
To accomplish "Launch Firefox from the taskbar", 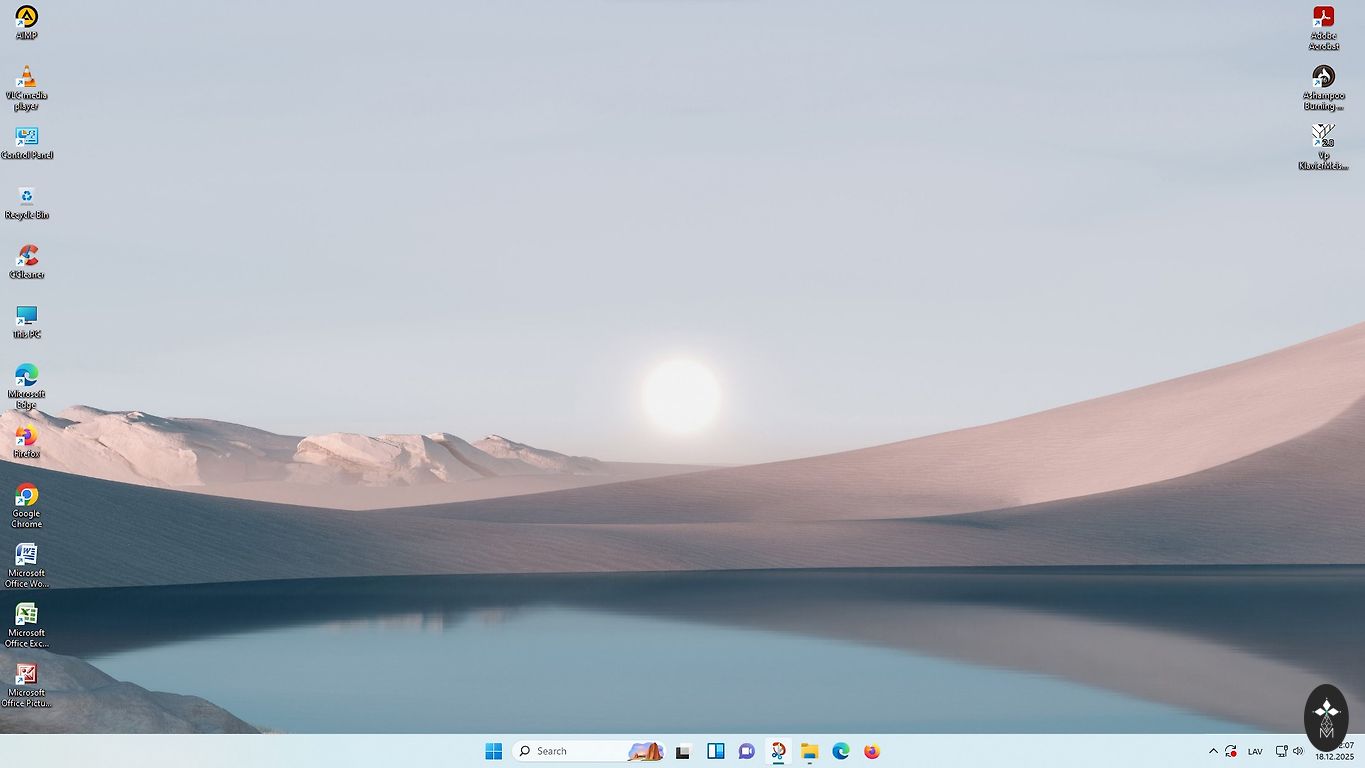I will [872, 751].
